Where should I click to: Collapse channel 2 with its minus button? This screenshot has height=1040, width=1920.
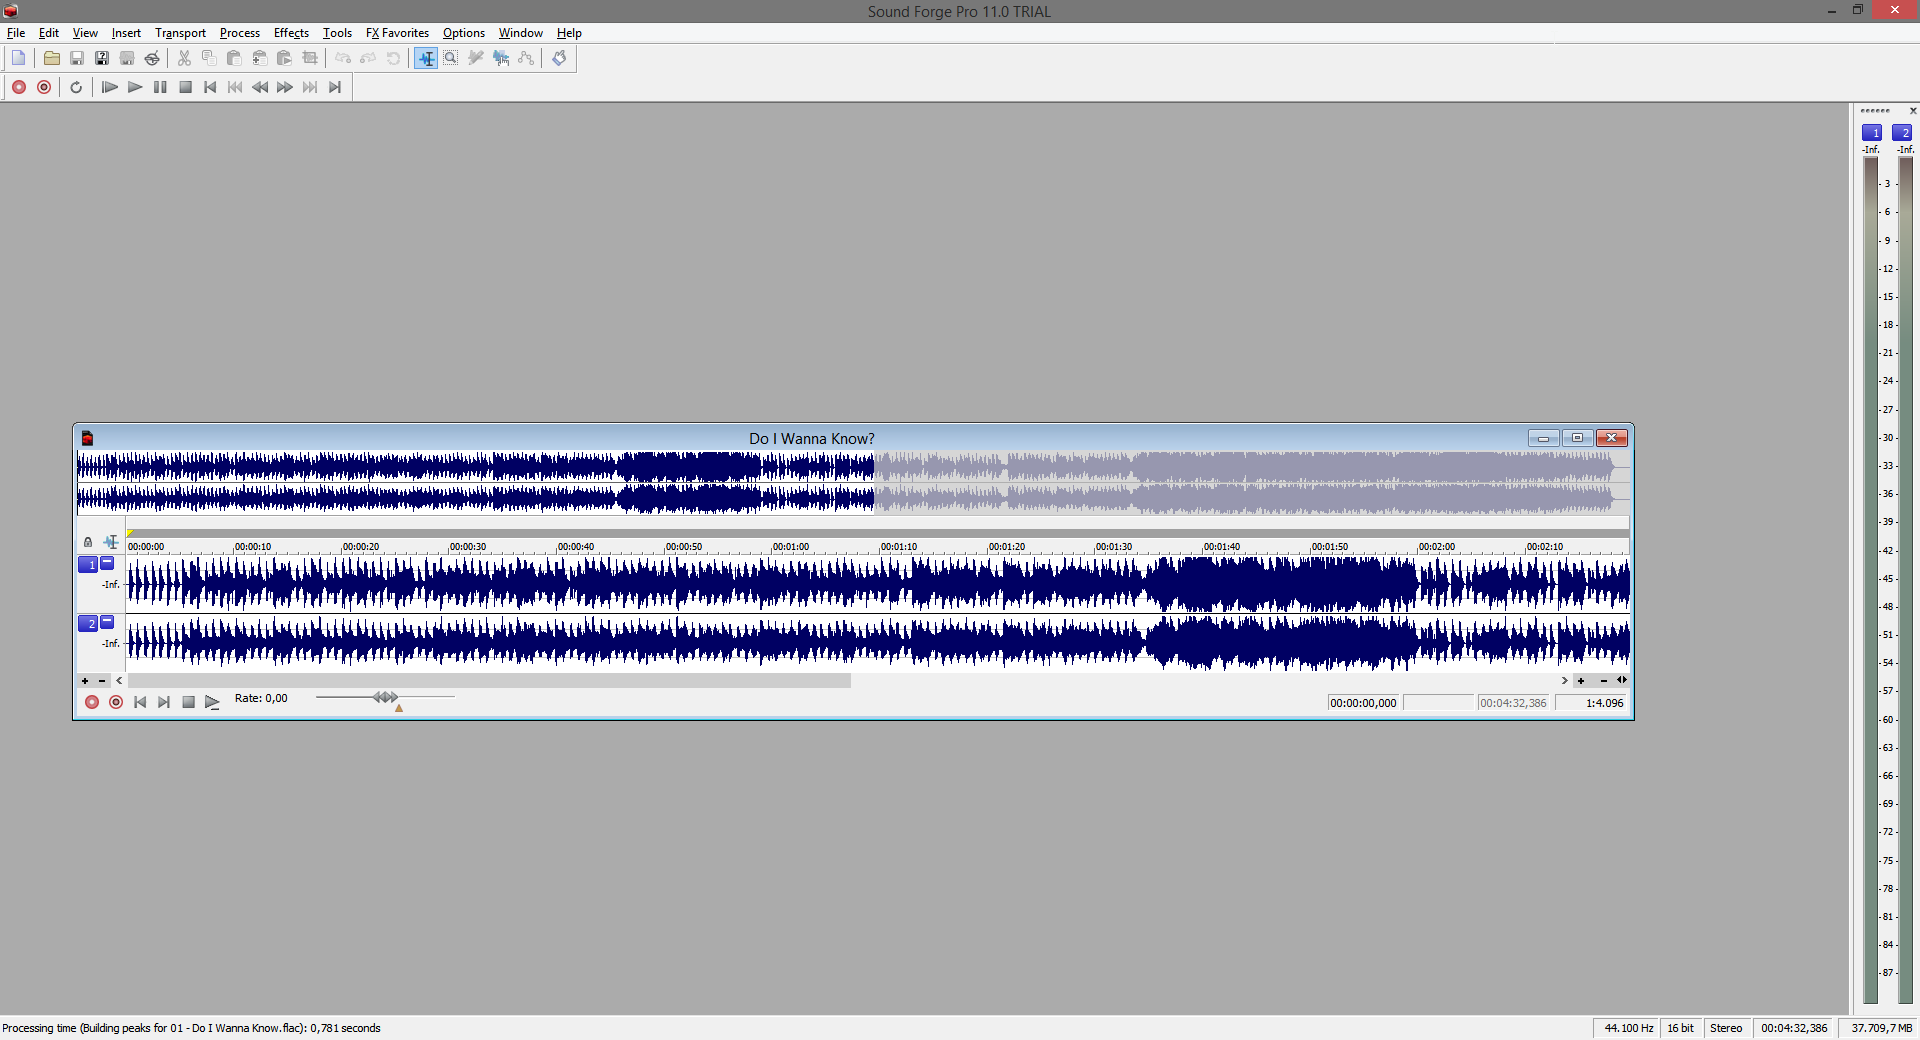[107, 622]
